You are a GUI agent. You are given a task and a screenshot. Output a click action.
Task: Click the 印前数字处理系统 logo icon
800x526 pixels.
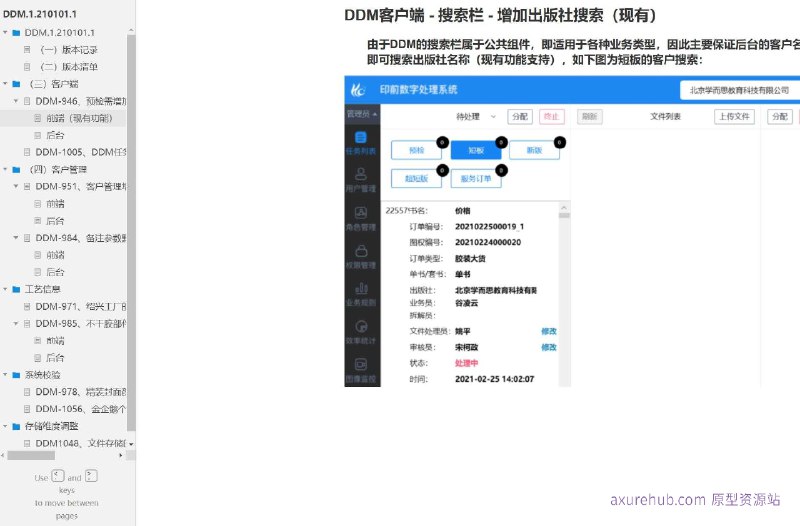(x=358, y=90)
